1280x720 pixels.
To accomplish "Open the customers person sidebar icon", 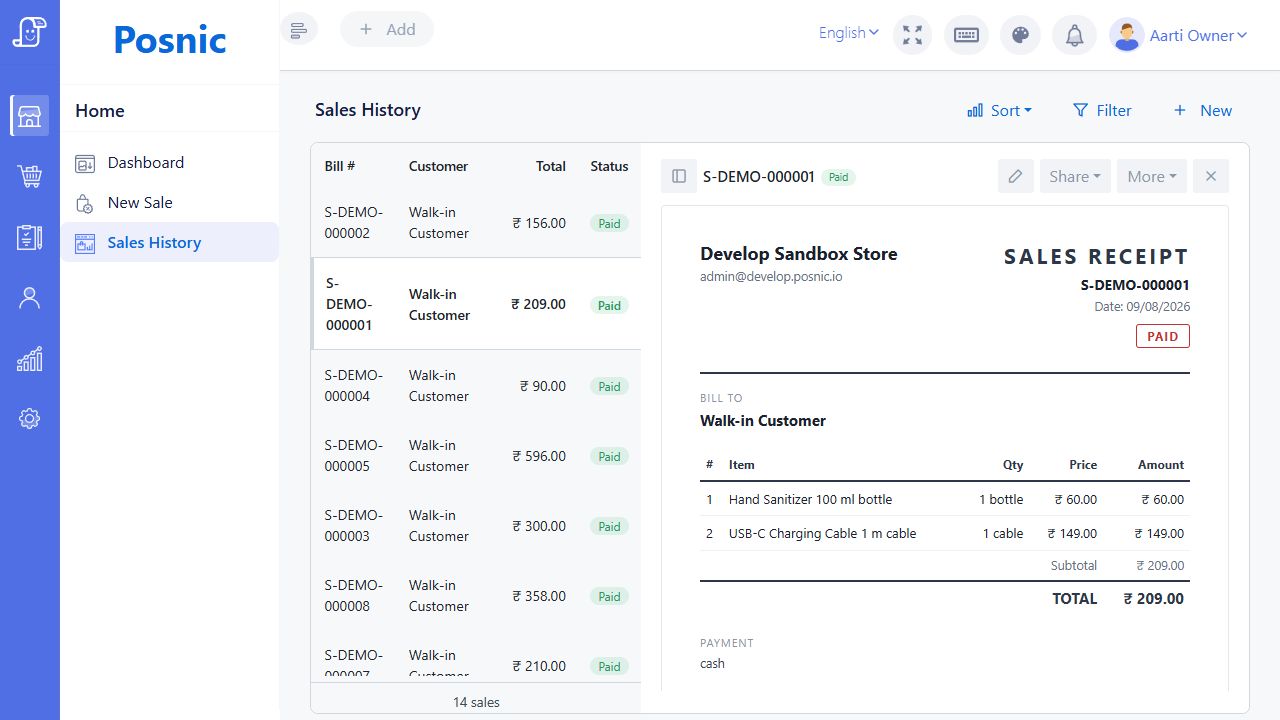I will (30, 298).
